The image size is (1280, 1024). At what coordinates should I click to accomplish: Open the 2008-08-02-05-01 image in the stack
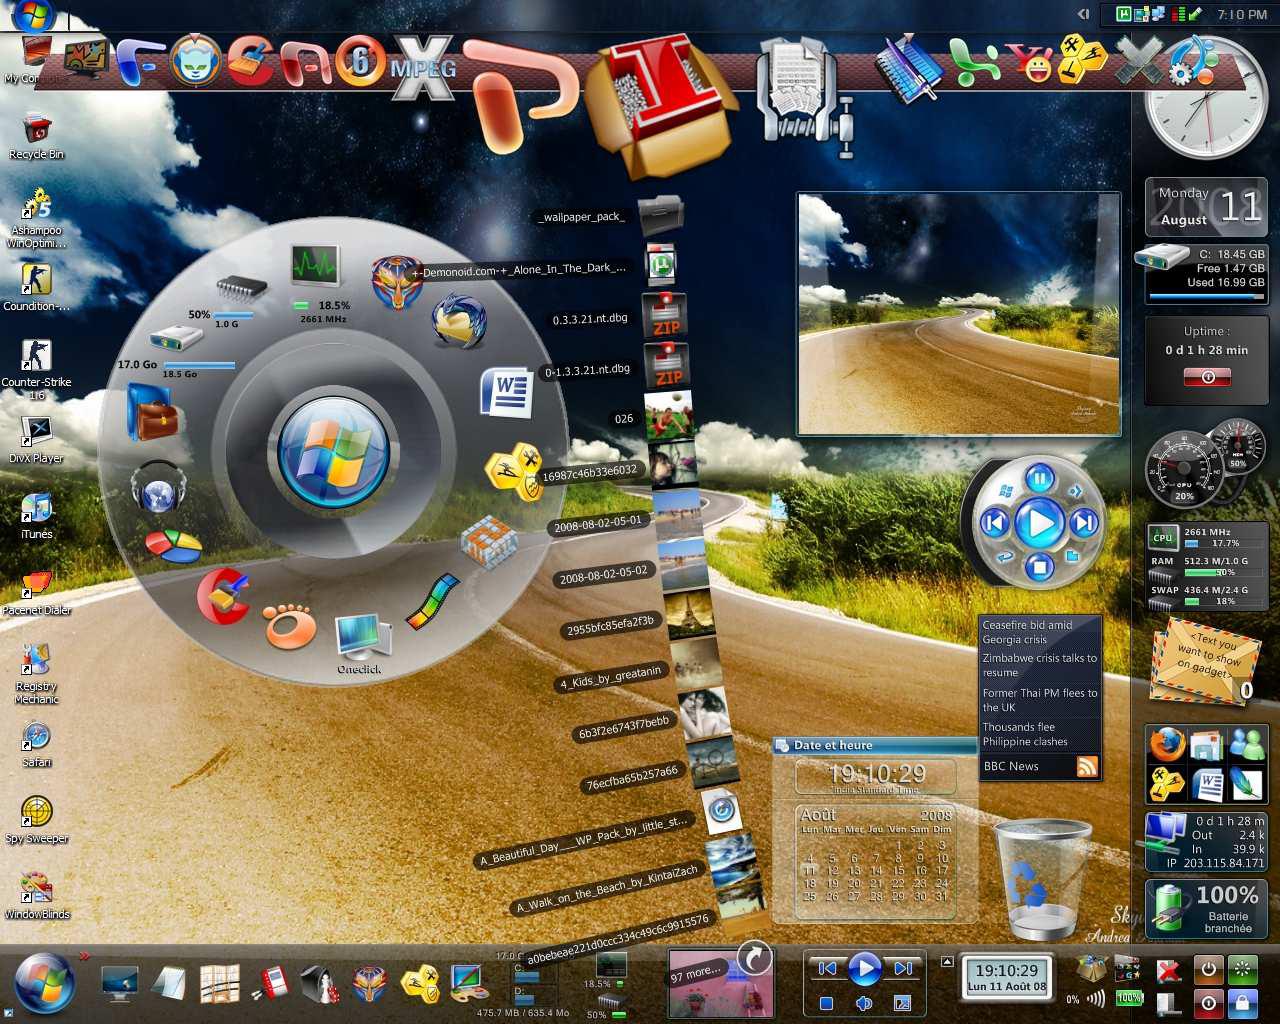pos(680,512)
